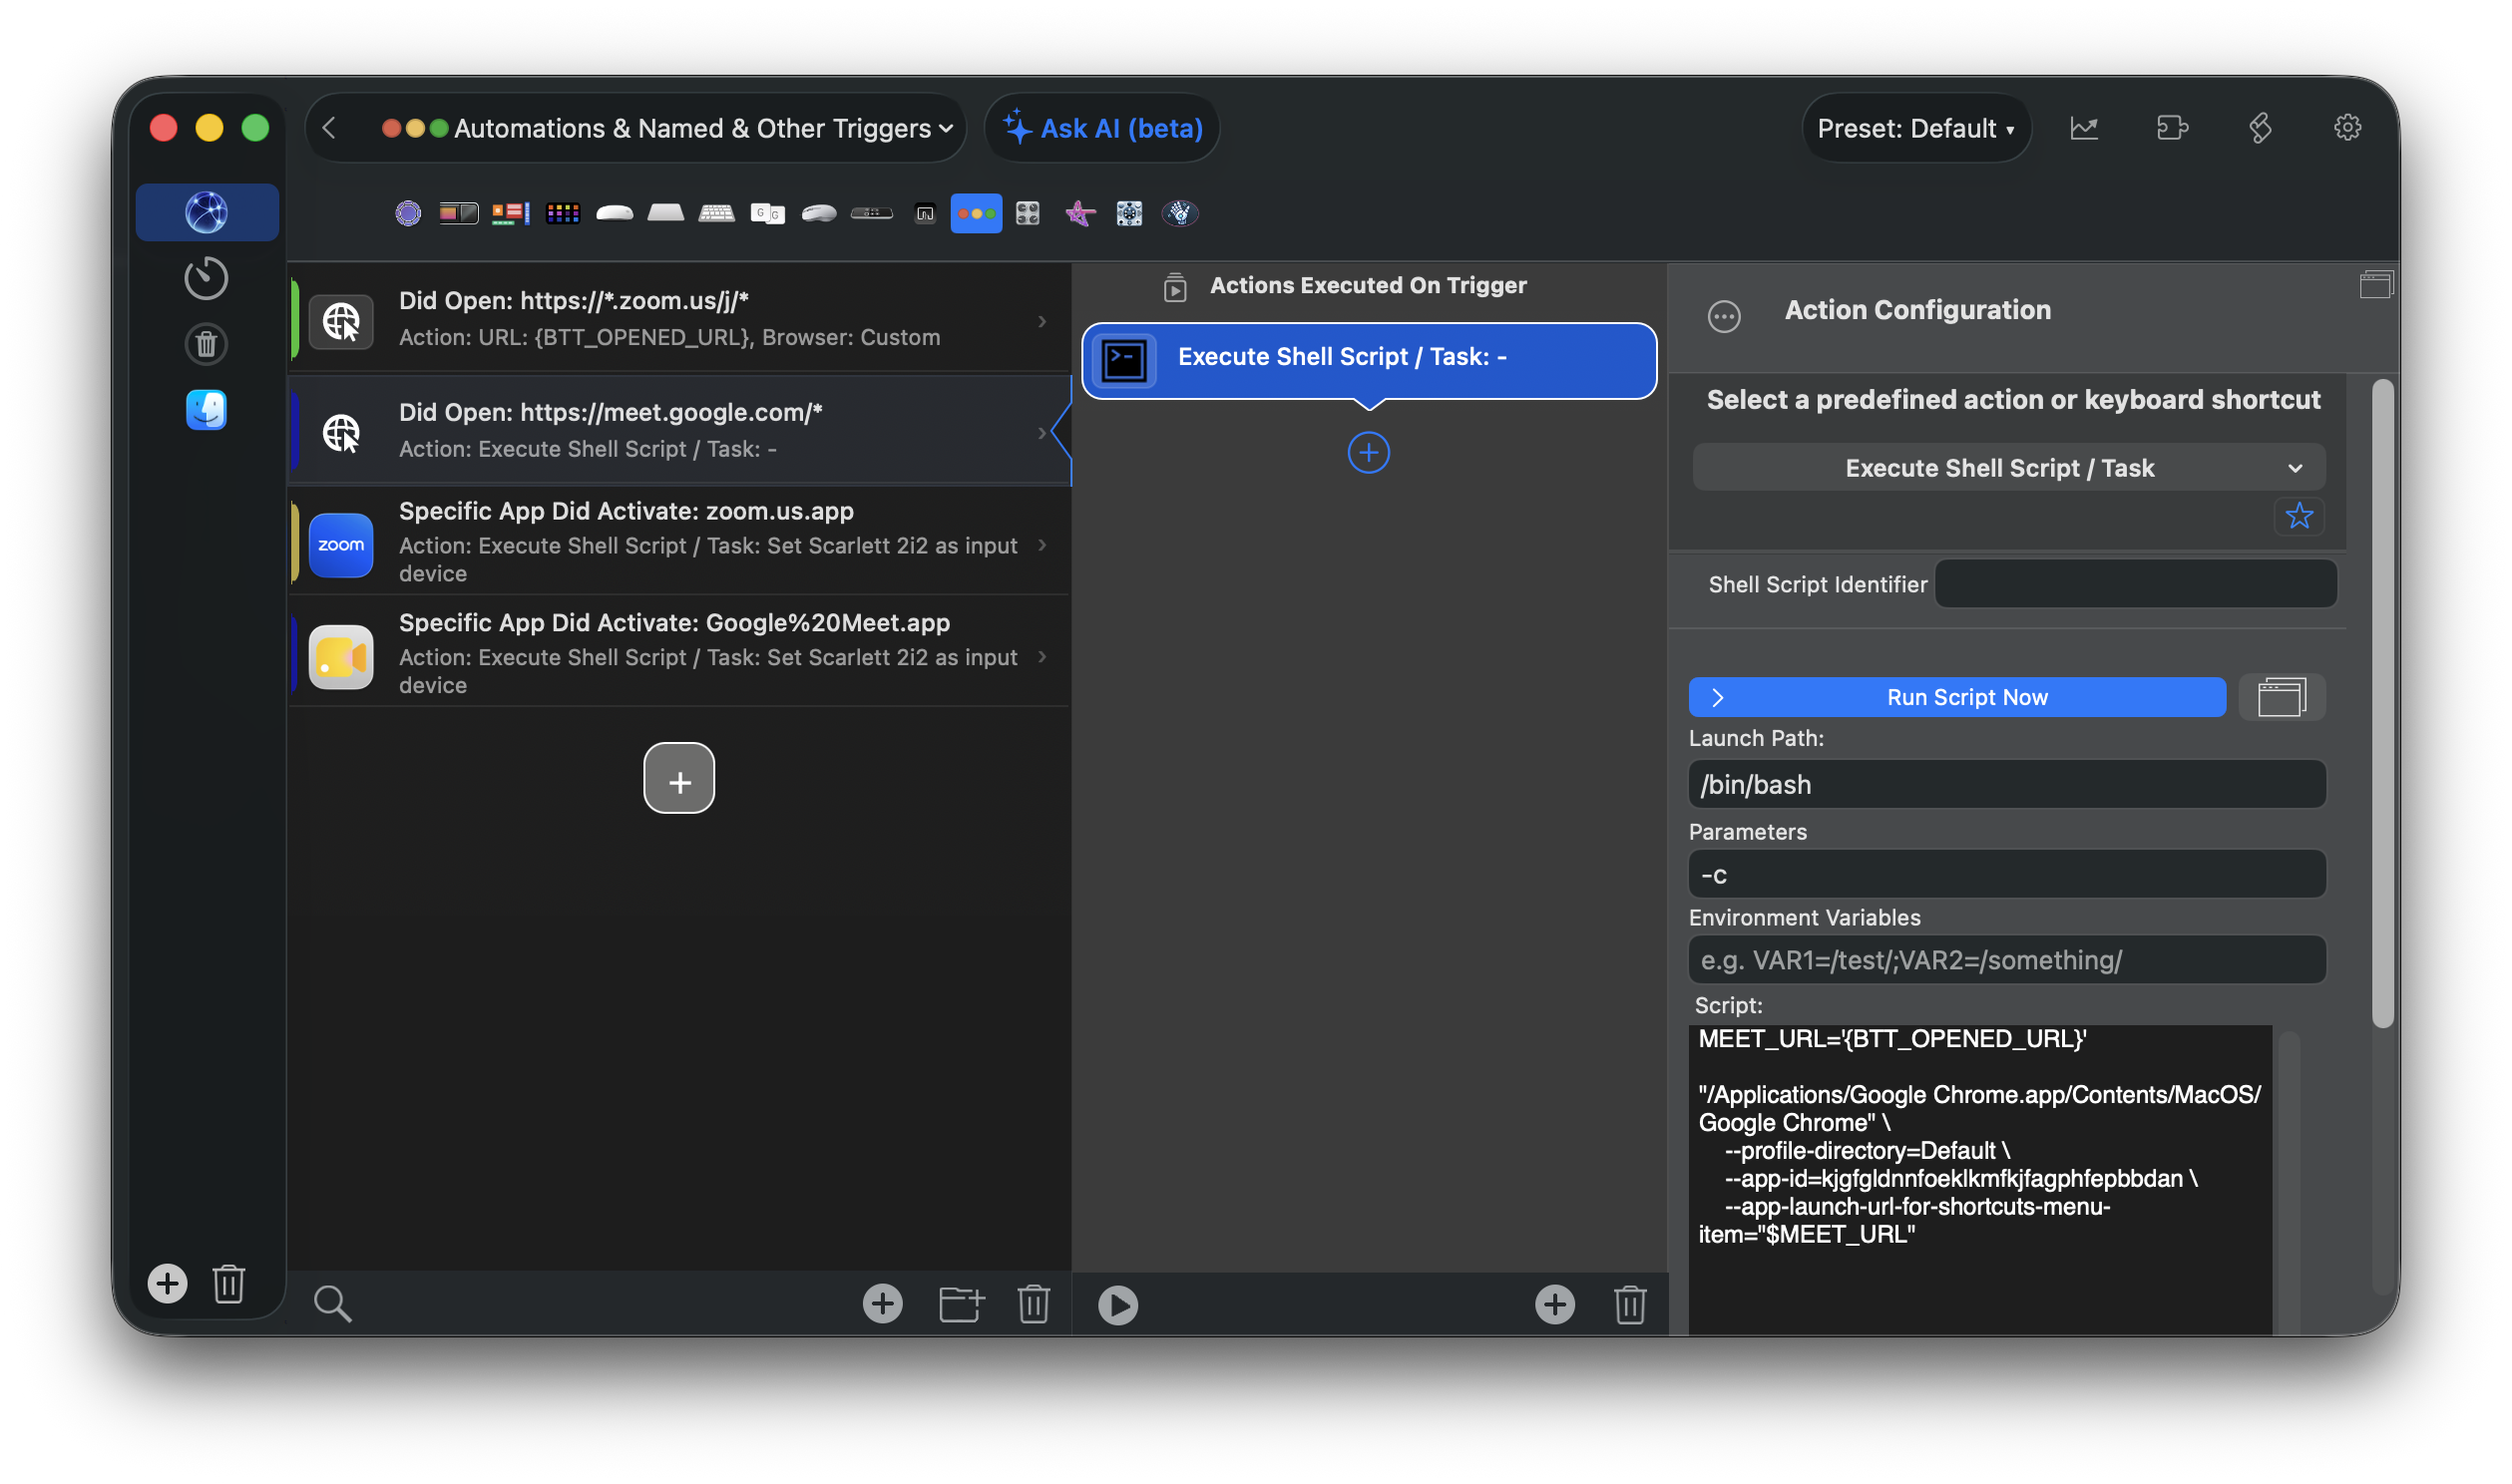The image size is (2512, 1484).
Task: Add new trigger with bottom plus icon
Action: [882, 1303]
